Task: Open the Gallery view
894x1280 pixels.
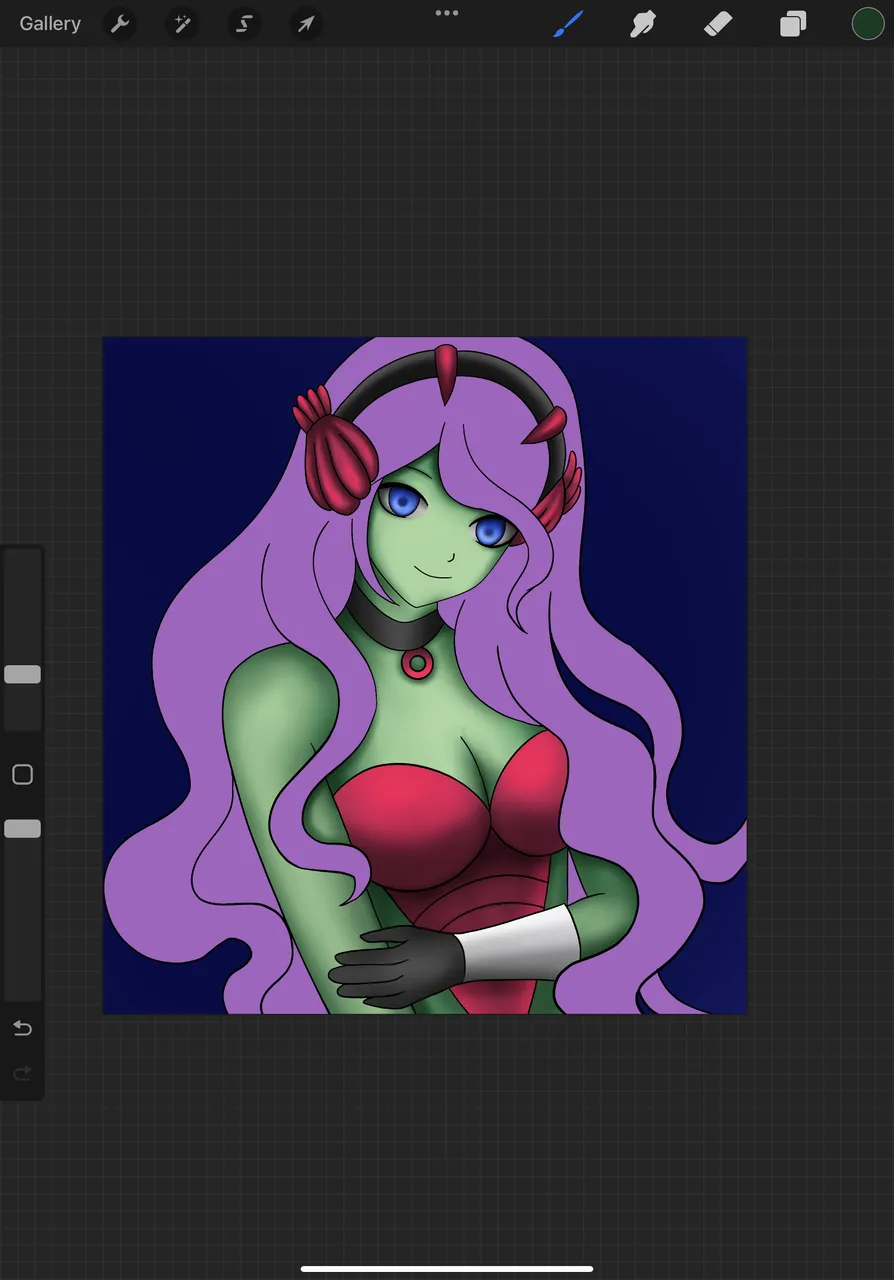Action: [50, 24]
